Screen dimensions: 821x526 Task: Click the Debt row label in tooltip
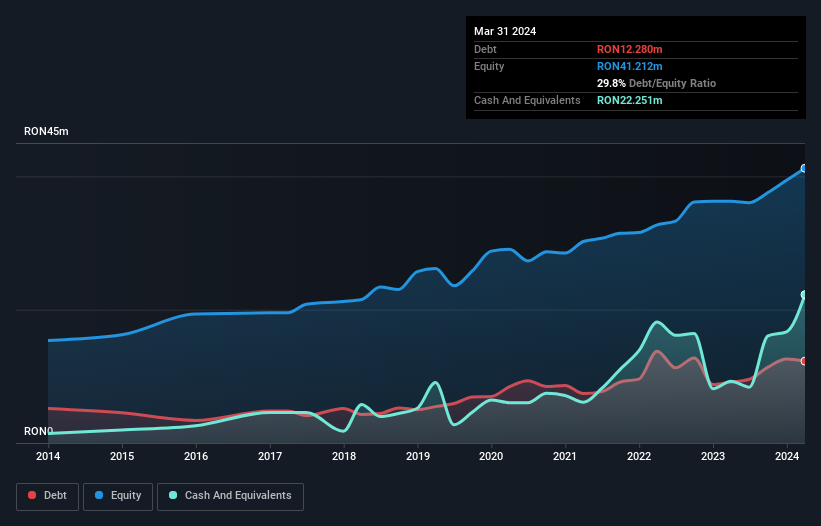tap(485, 49)
